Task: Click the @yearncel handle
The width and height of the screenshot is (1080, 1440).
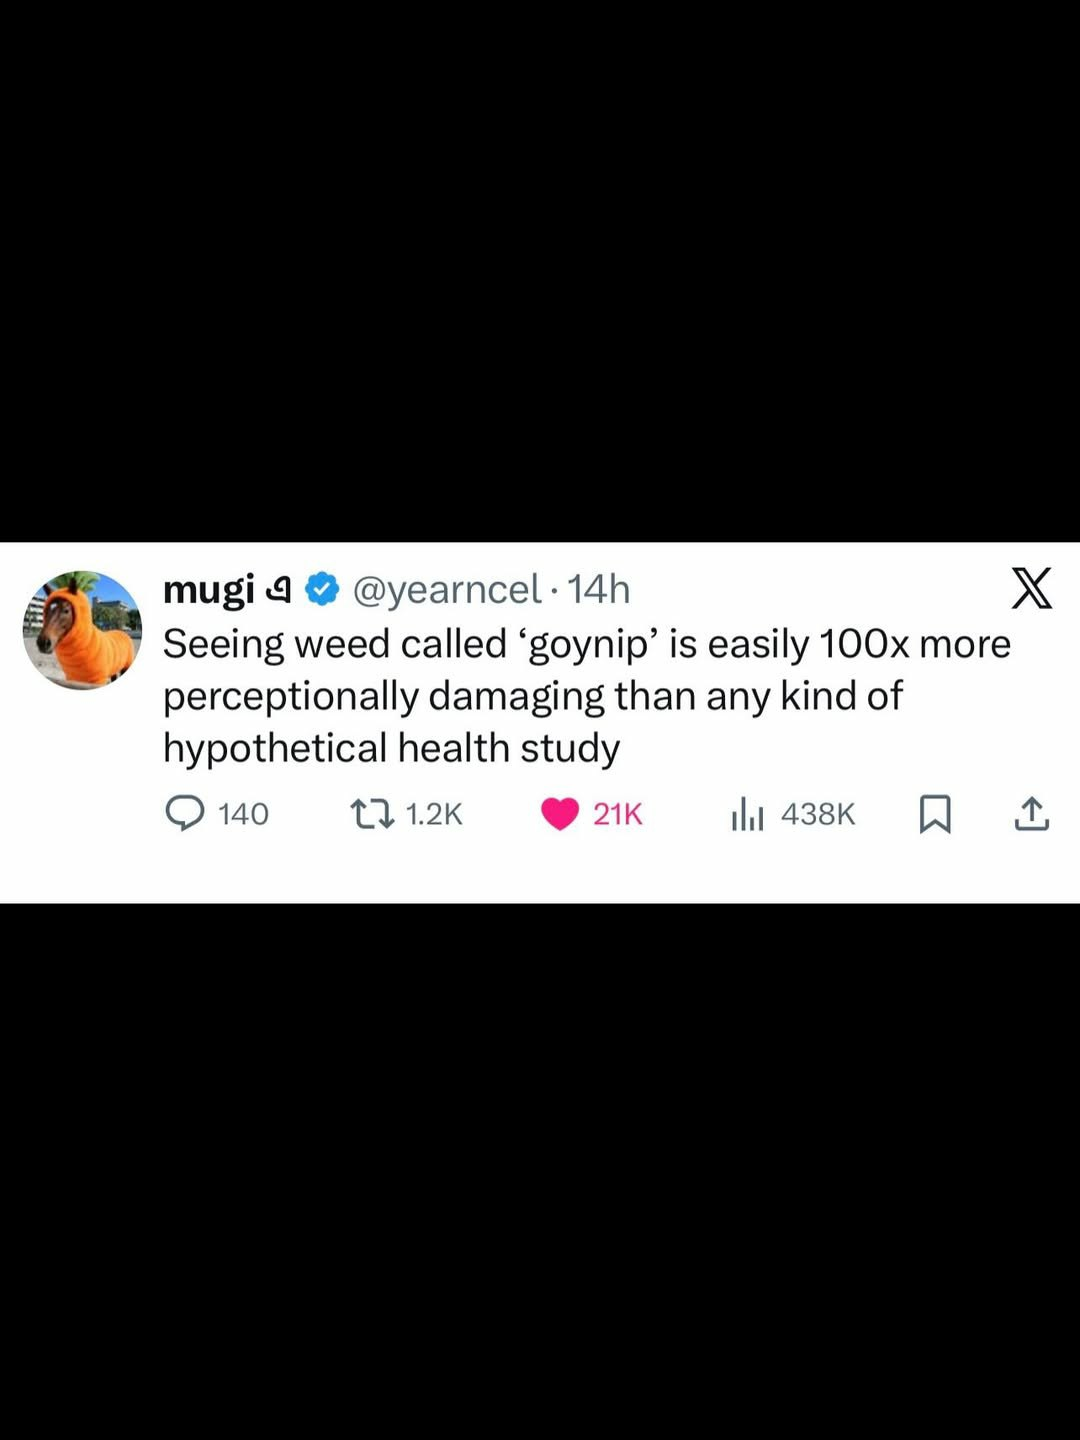Action: click(x=447, y=590)
